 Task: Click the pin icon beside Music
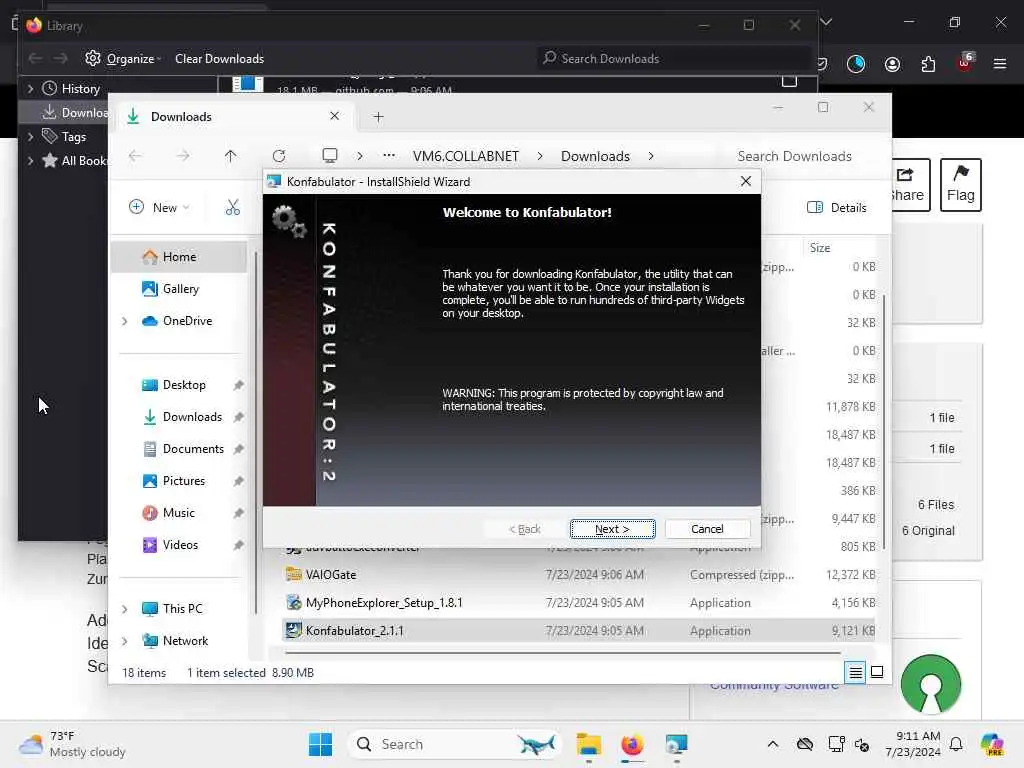pyautogui.click(x=238, y=513)
